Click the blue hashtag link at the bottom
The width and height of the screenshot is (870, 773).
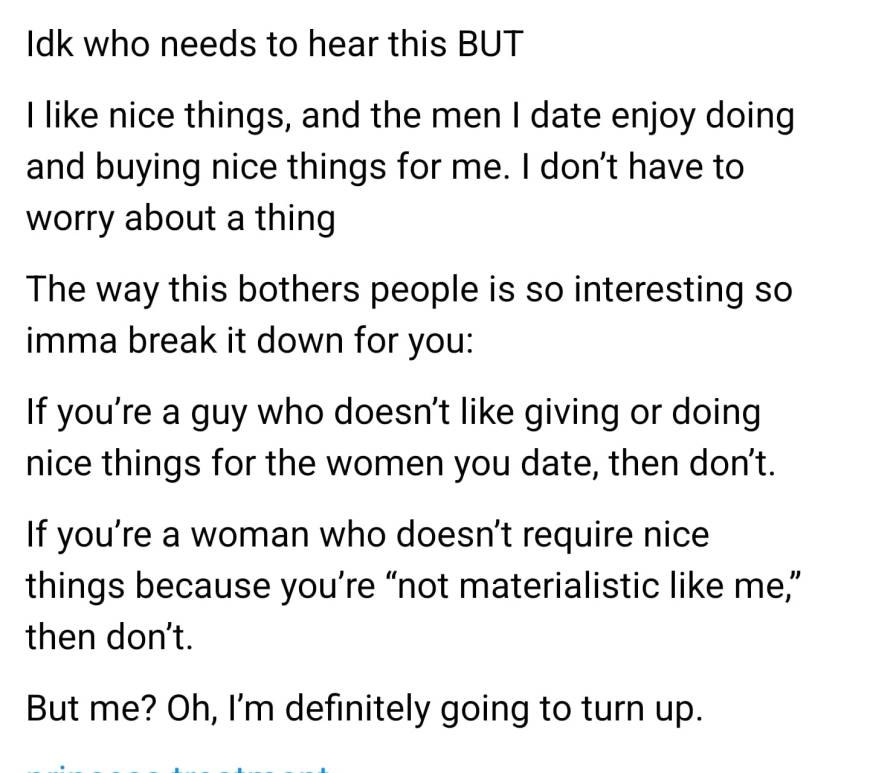pos(178,768)
